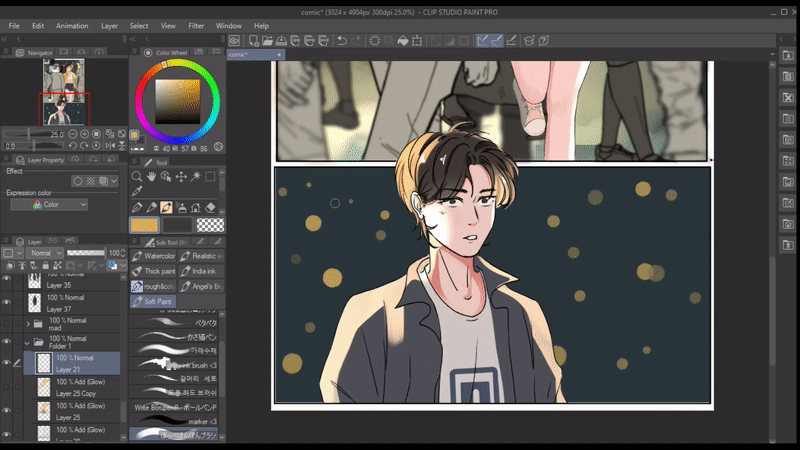Image resolution: width=800 pixels, height=450 pixels.
Task: Open the Effect options dropdown arrow
Action: 114,181
